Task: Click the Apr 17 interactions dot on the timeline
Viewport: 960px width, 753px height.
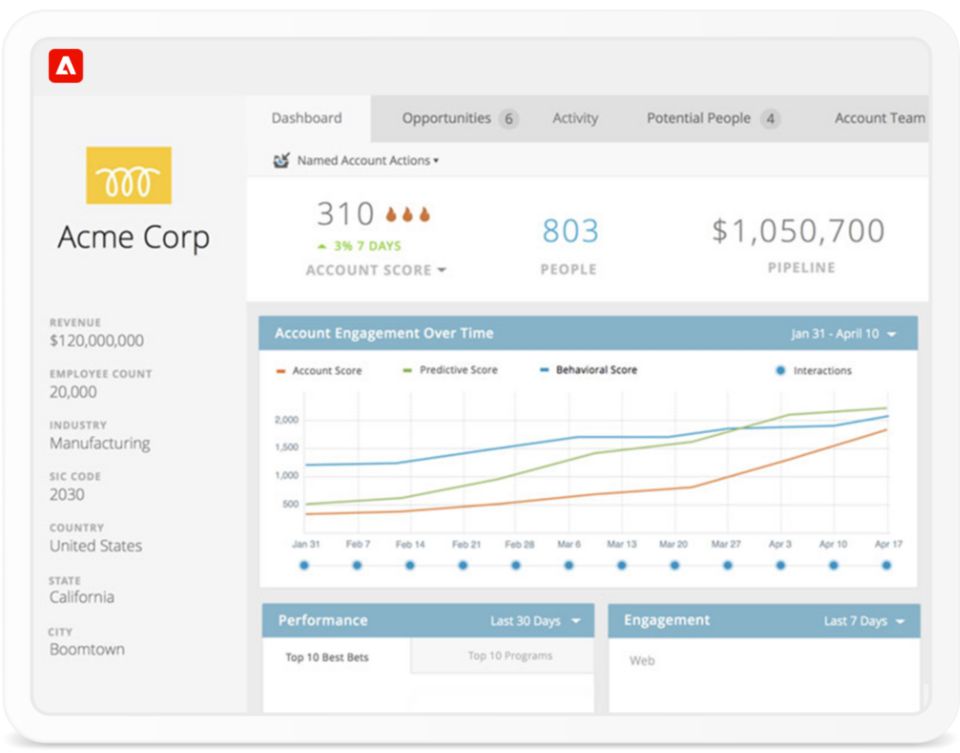Action: point(885,563)
